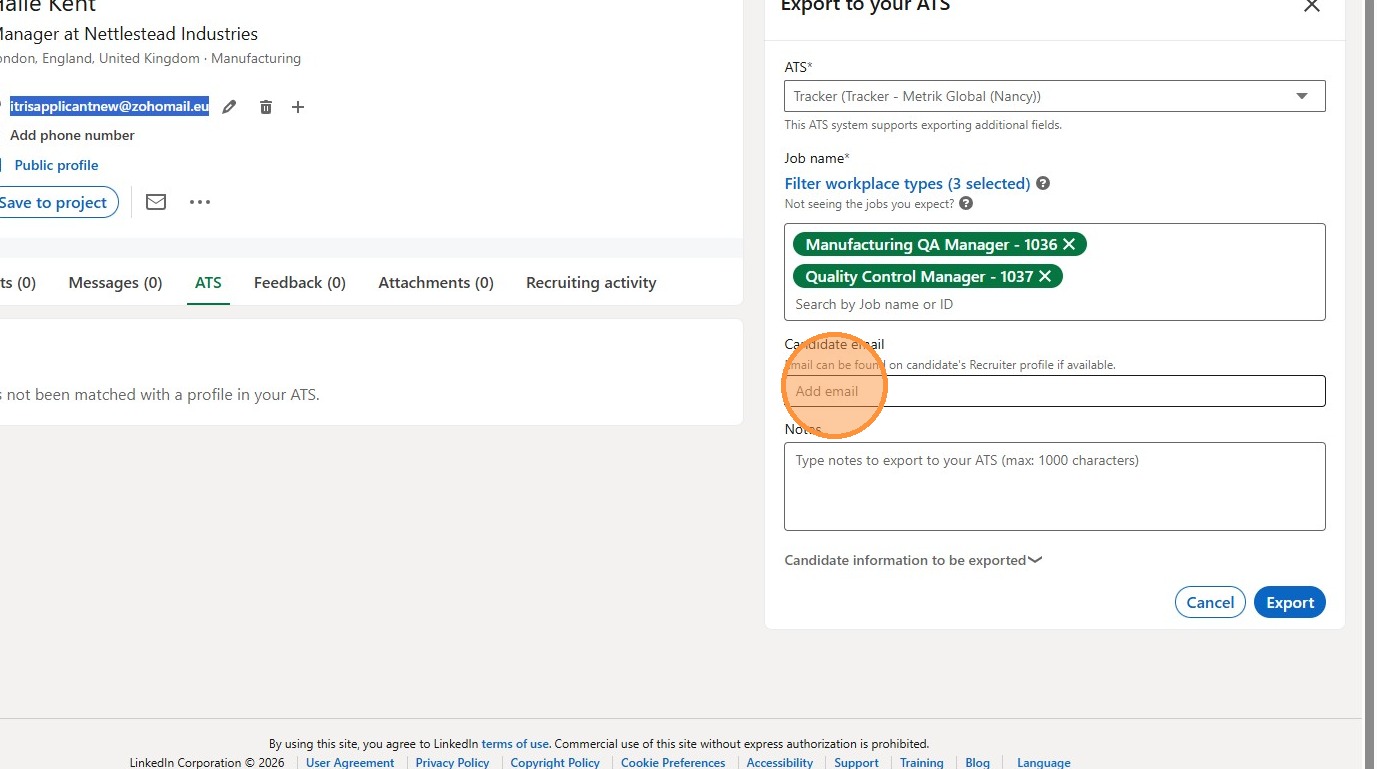Click the Manager at Nettlestead Industries headline
Screen dimensions: 1377x769
point(129,34)
